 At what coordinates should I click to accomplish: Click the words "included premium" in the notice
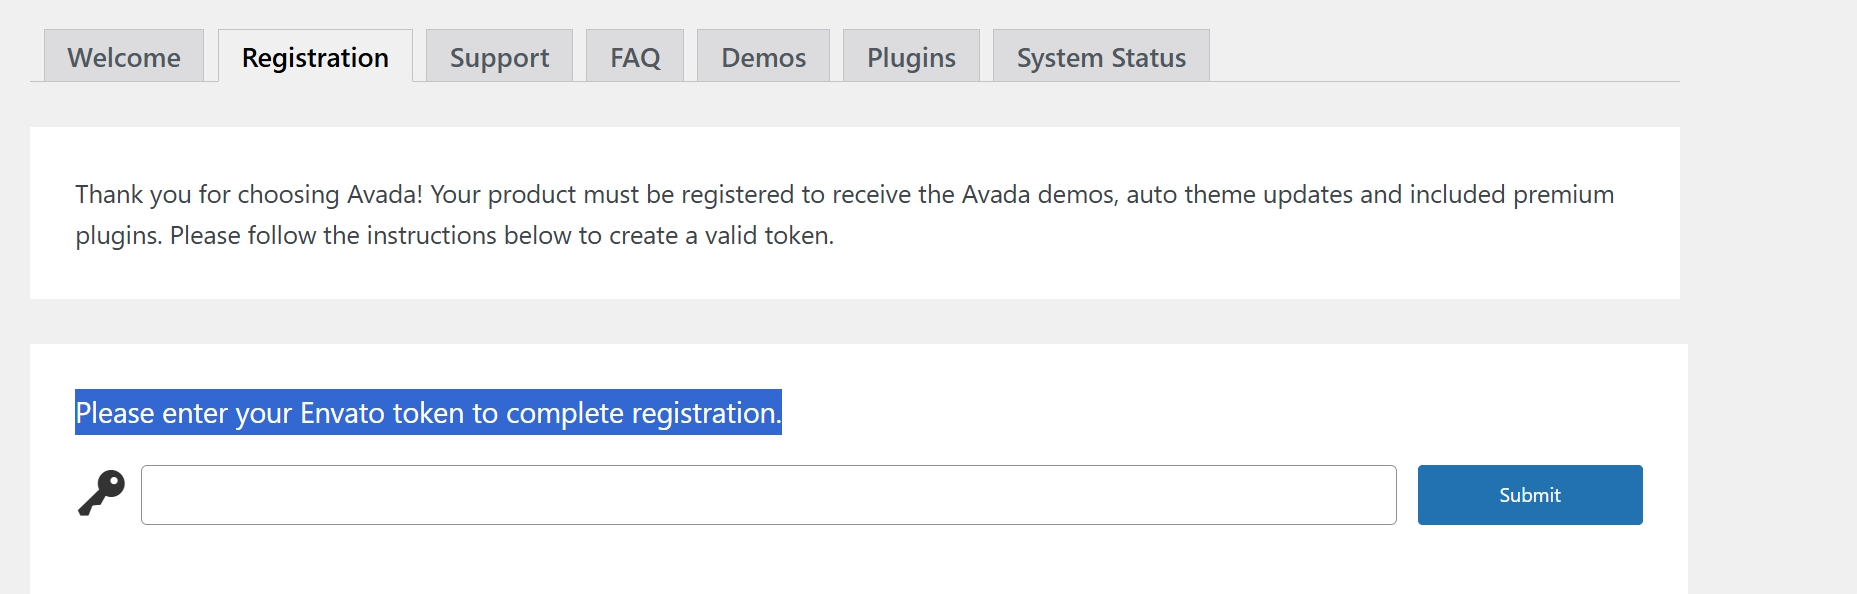(x=1511, y=194)
